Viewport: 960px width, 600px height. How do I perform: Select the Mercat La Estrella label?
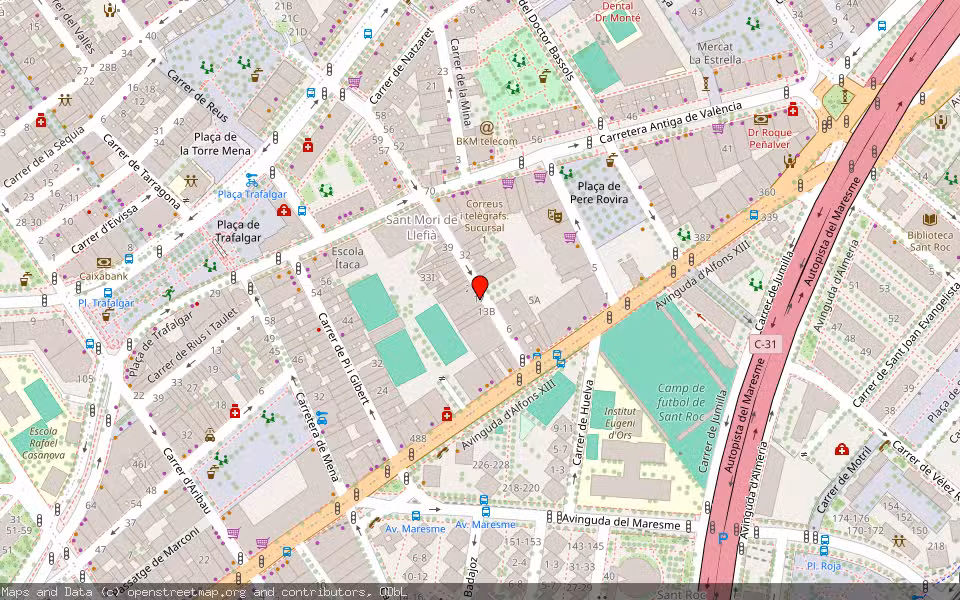click(716, 54)
